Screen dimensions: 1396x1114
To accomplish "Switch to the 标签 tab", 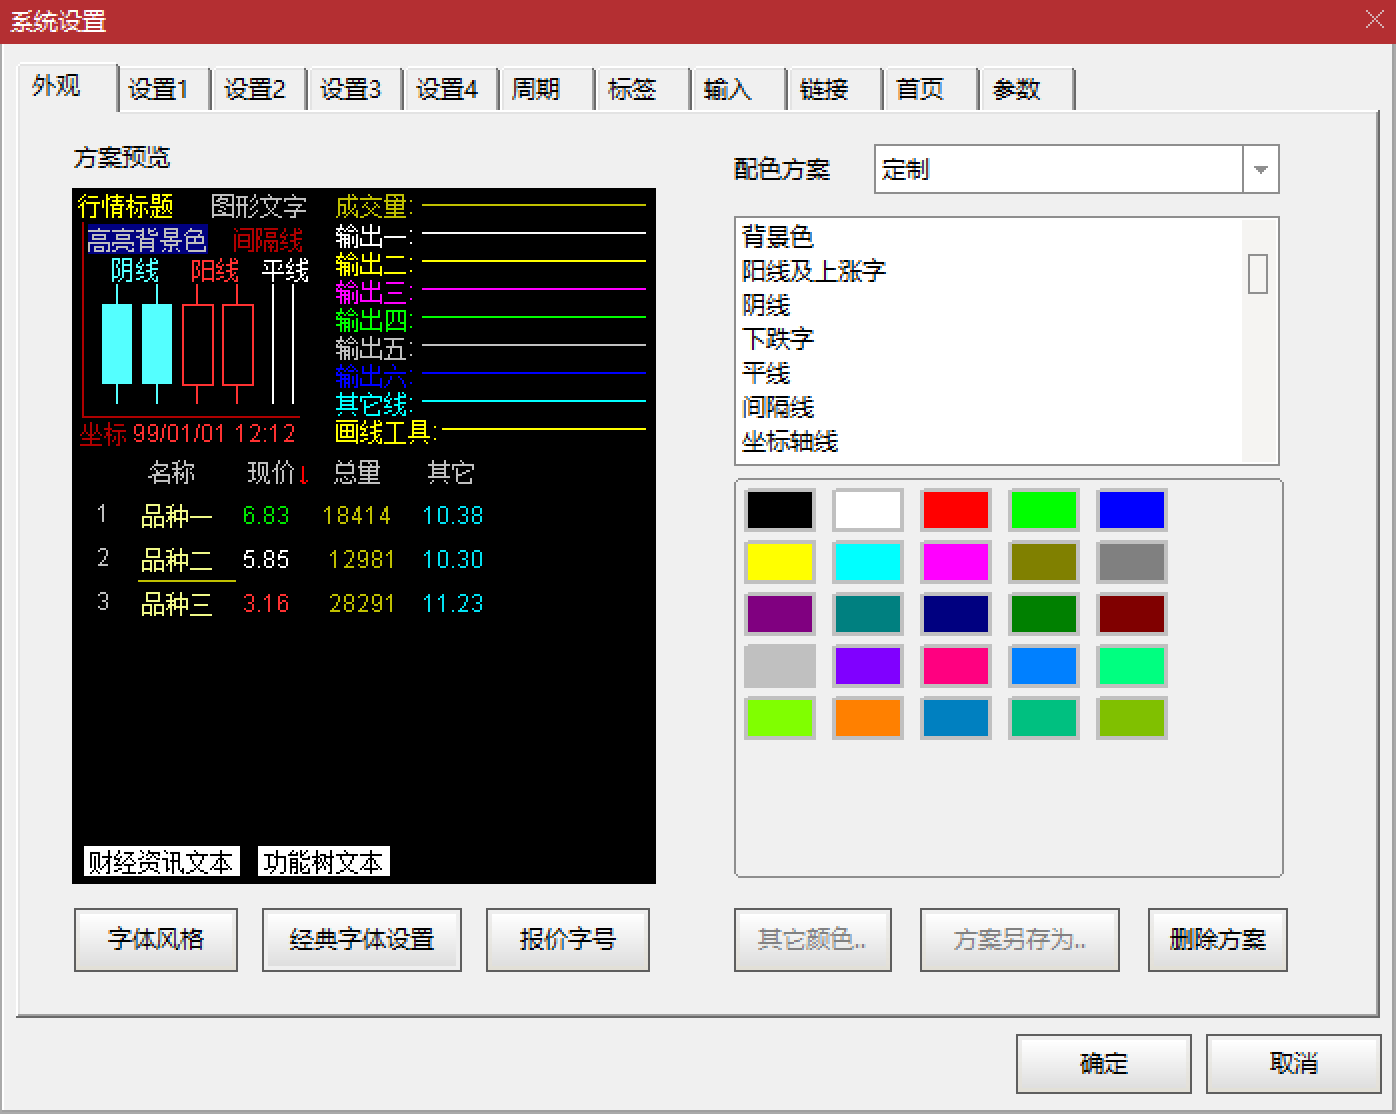I will (643, 89).
